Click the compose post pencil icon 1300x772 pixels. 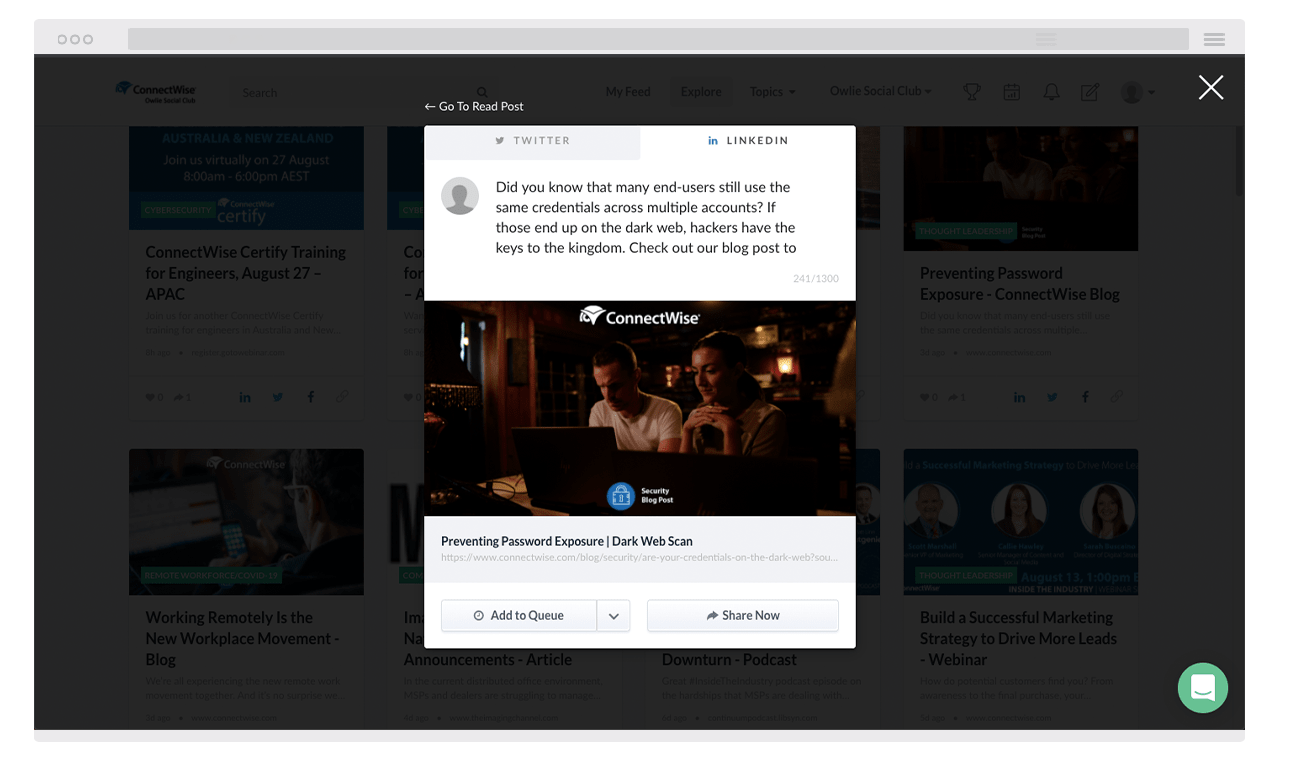click(x=1090, y=92)
